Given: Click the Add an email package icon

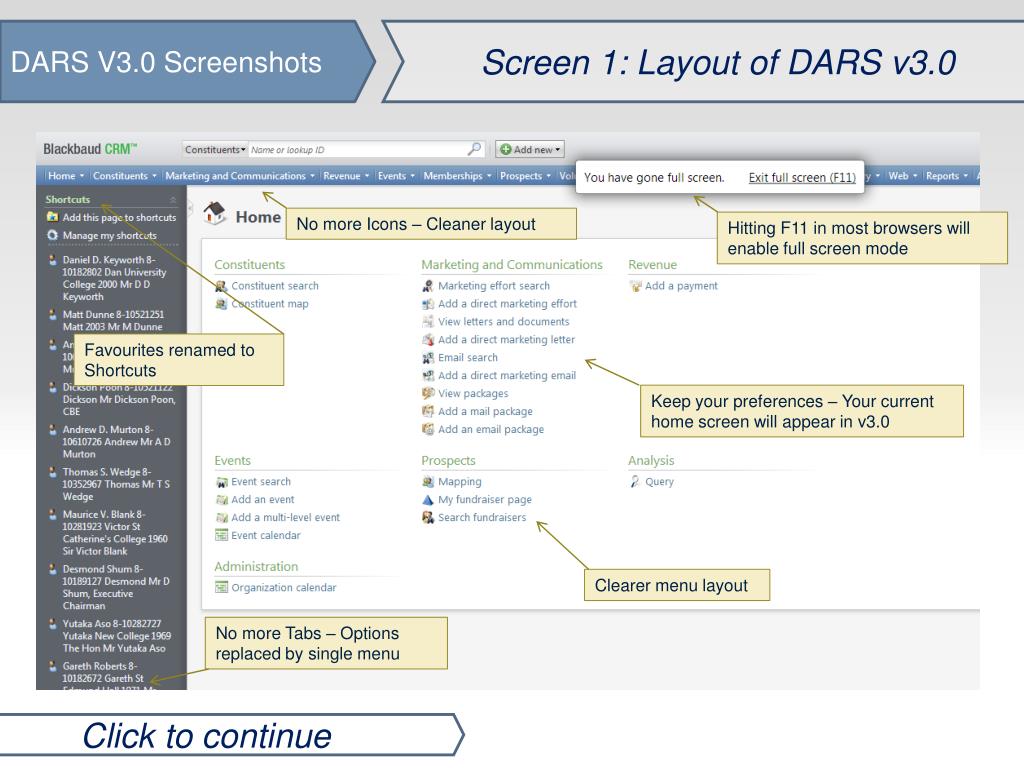Looking at the screenshot, I should (428, 429).
